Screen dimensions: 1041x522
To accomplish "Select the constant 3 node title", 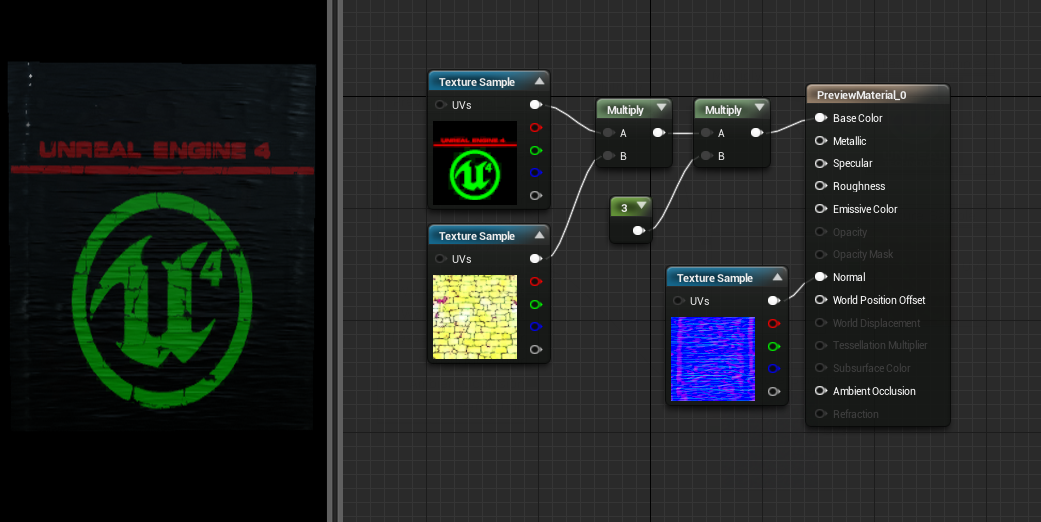I will 624,208.
